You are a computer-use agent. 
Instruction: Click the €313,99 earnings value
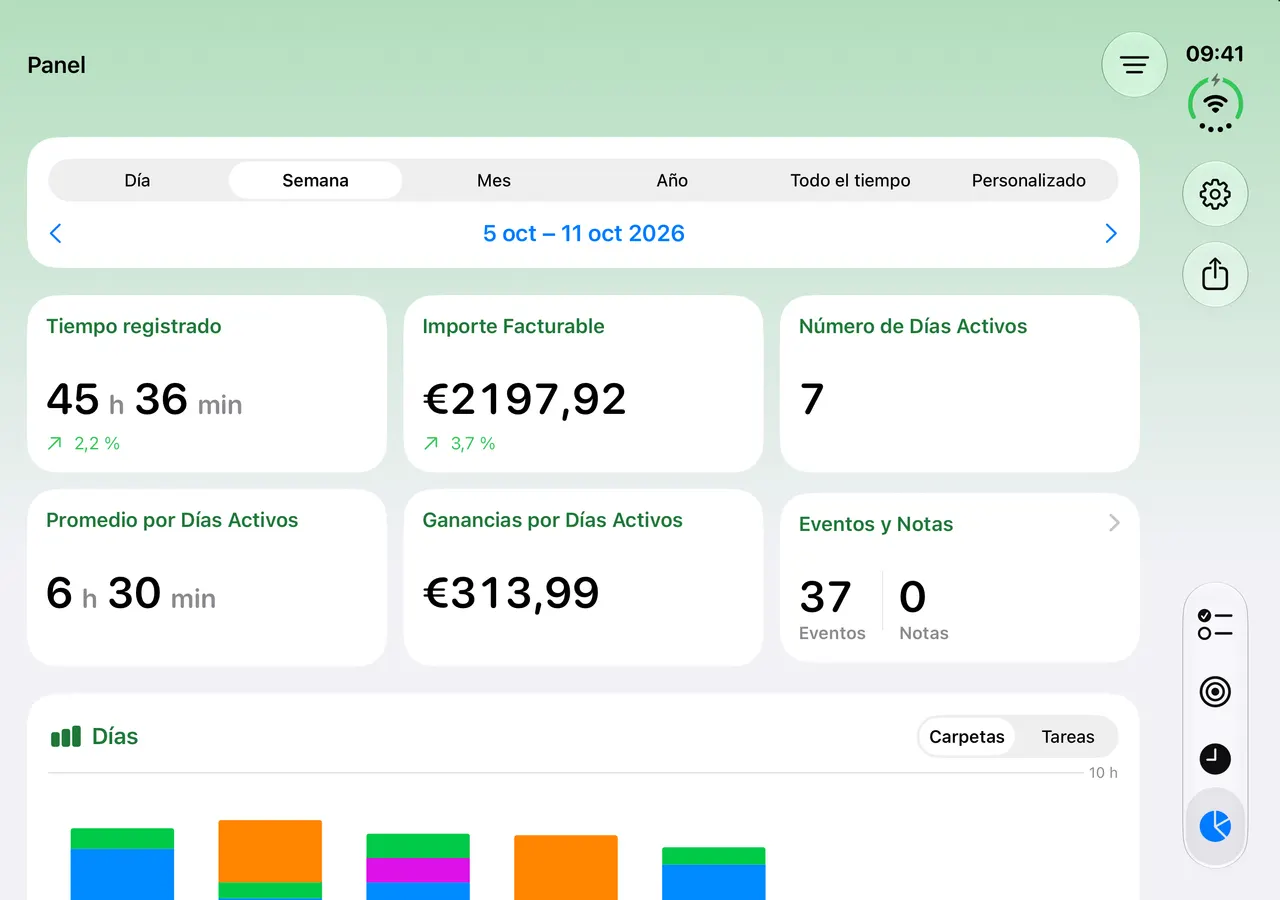(x=511, y=593)
